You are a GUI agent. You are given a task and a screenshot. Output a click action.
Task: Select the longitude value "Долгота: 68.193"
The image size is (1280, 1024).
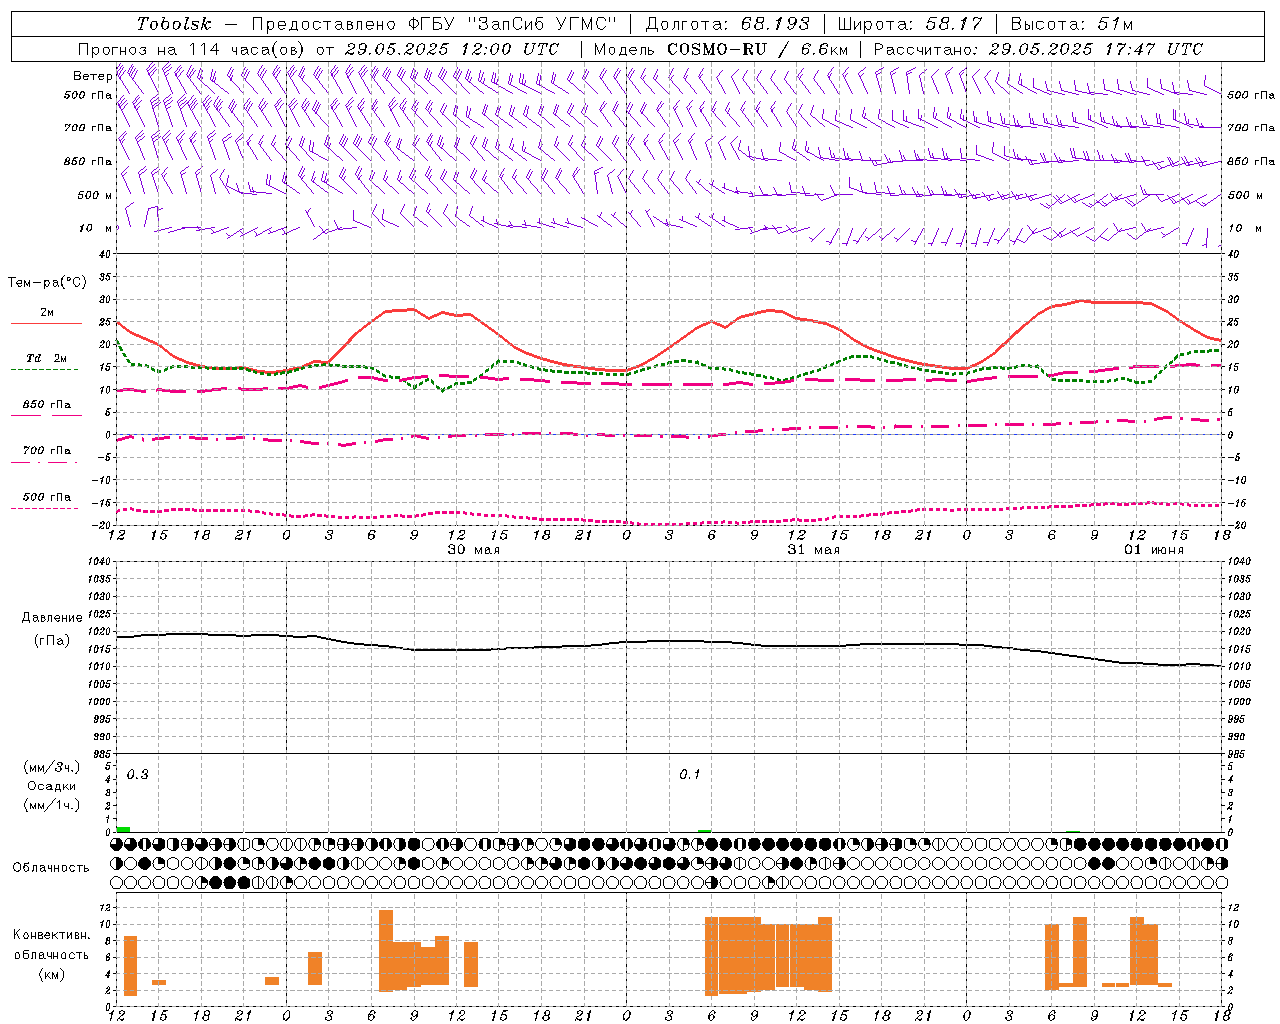point(728,24)
